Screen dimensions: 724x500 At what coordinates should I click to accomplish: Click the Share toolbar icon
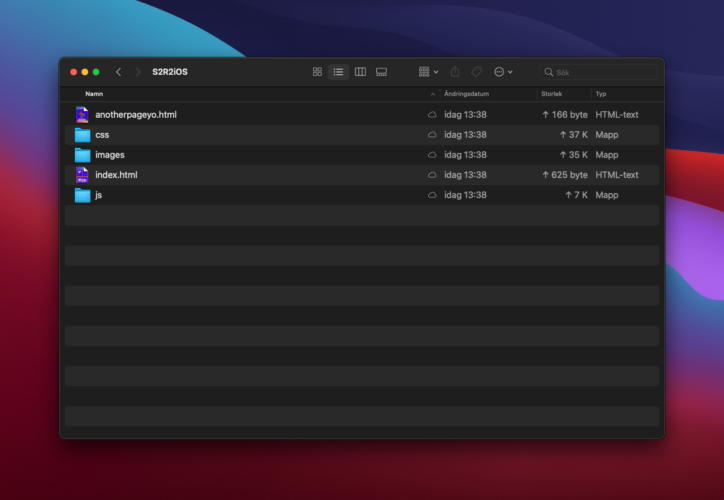click(x=455, y=72)
